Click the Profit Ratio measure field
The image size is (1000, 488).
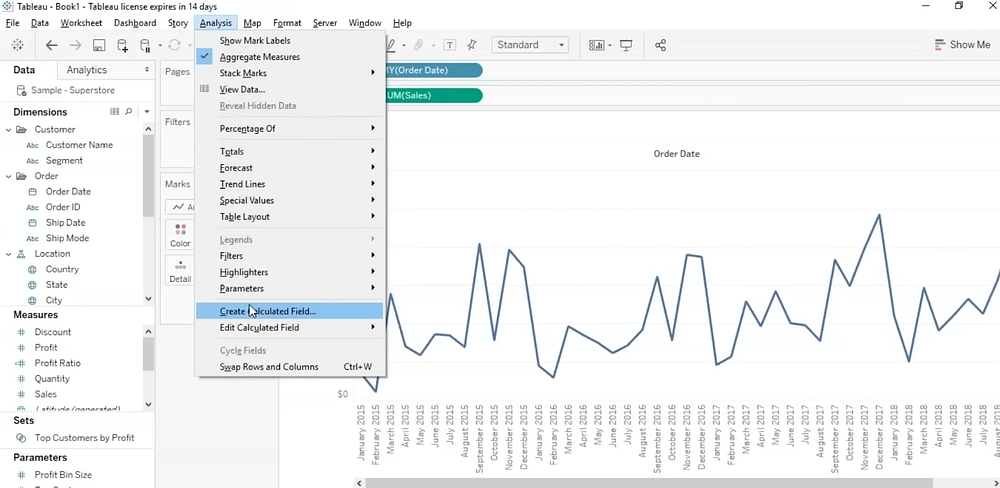click(57, 363)
